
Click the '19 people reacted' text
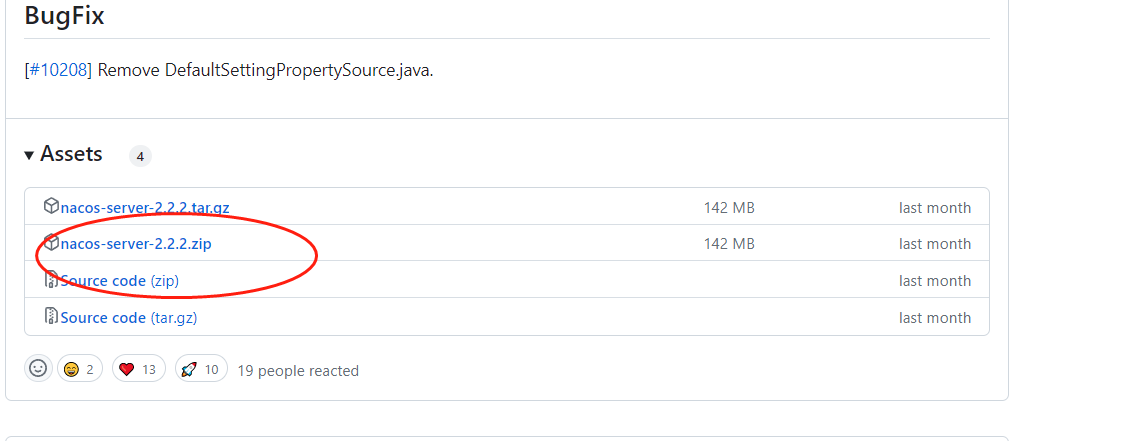(x=297, y=371)
